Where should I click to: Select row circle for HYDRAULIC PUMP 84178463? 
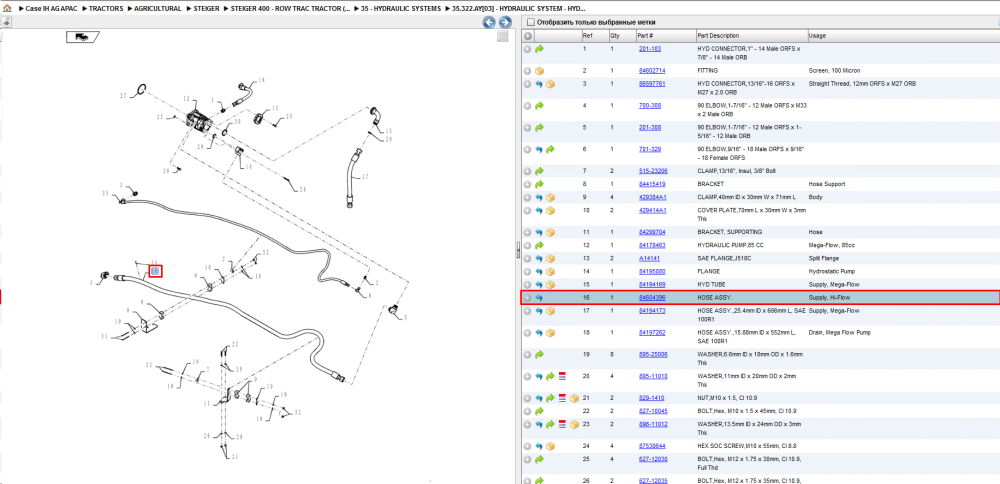(x=527, y=245)
